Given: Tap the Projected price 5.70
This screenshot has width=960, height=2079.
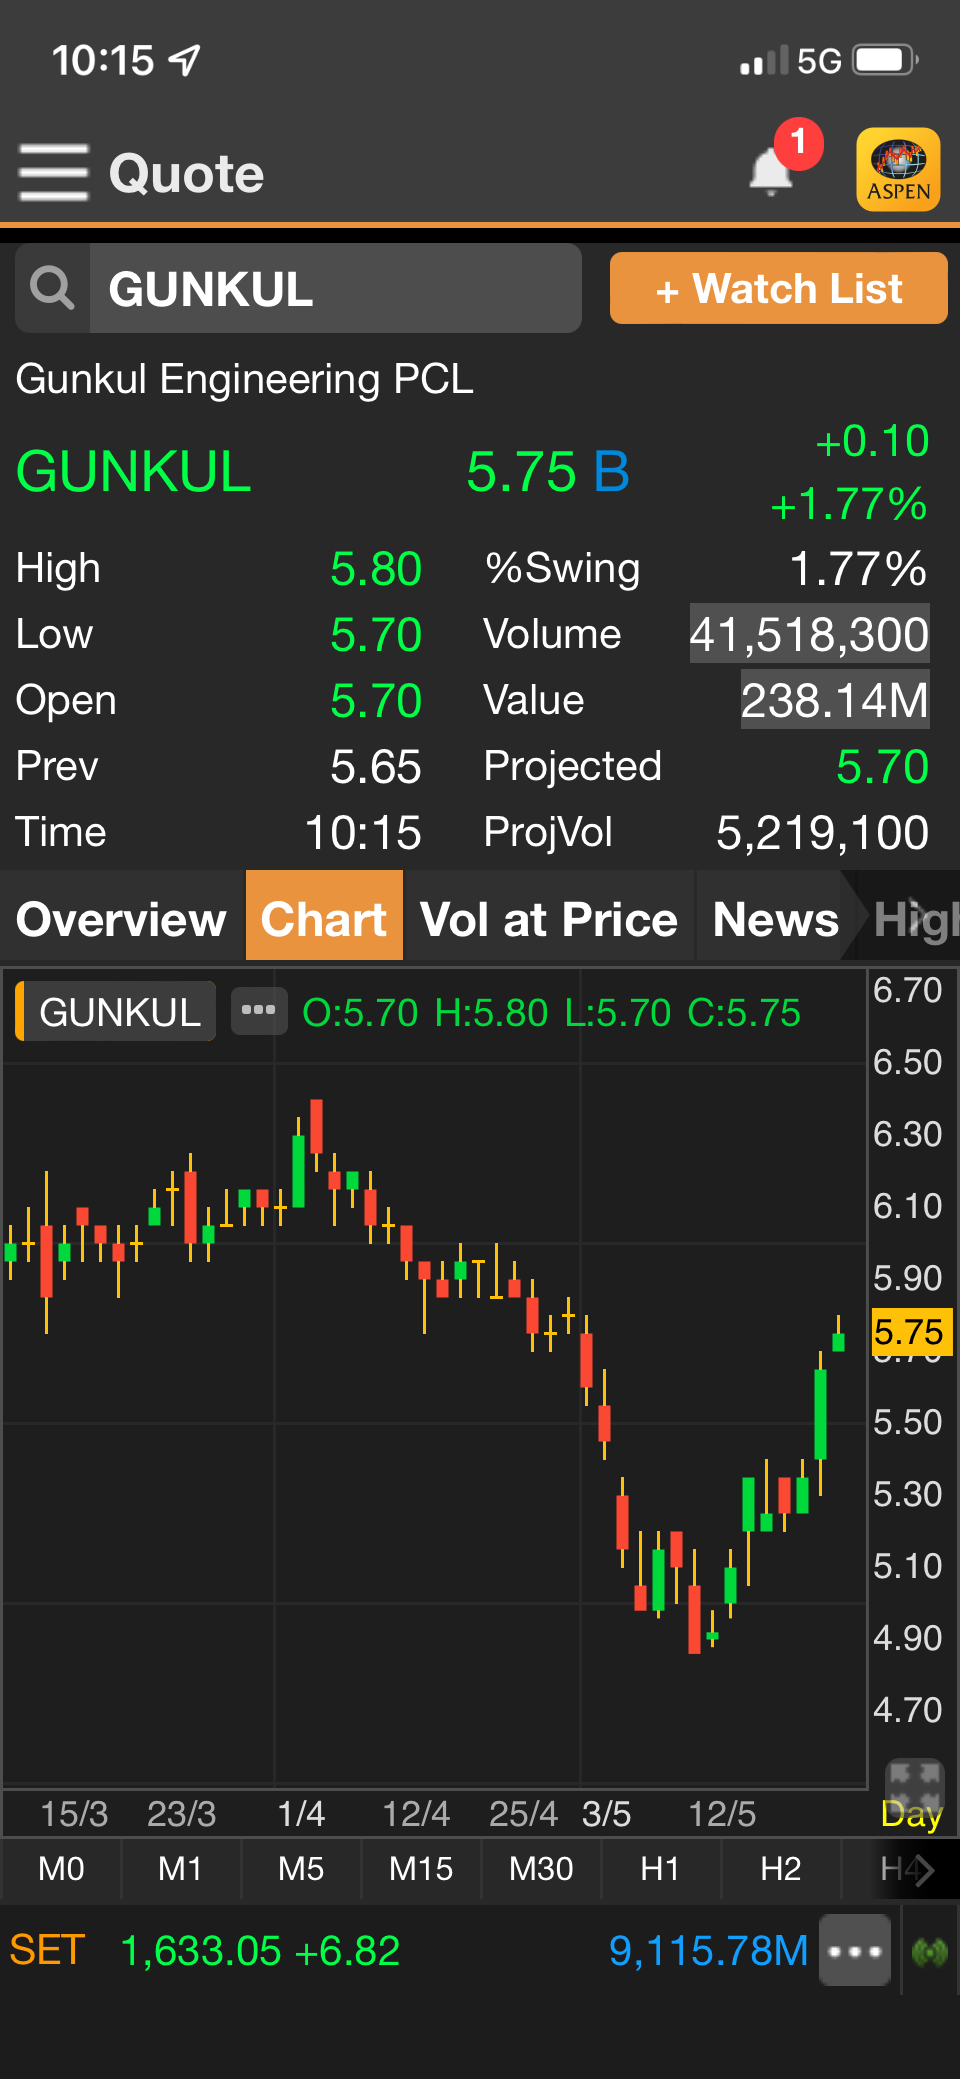Looking at the screenshot, I should click(882, 767).
